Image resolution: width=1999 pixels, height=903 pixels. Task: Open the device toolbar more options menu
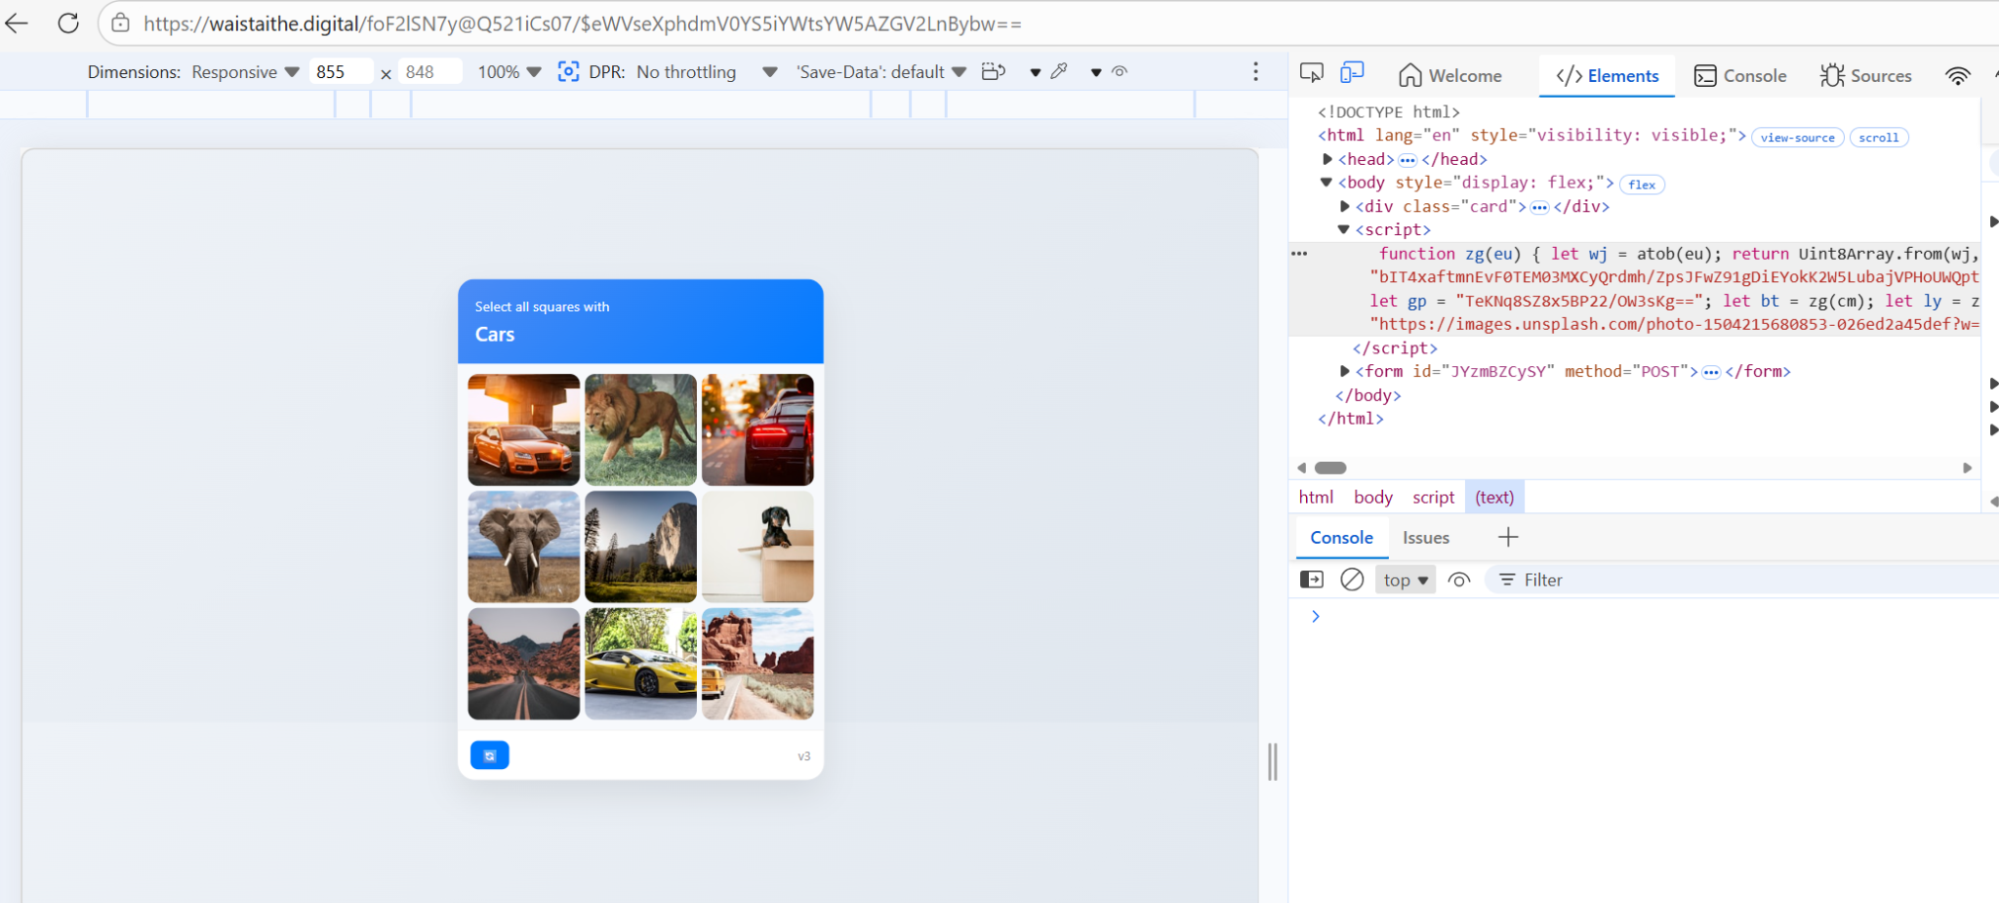tap(1256, 71)
